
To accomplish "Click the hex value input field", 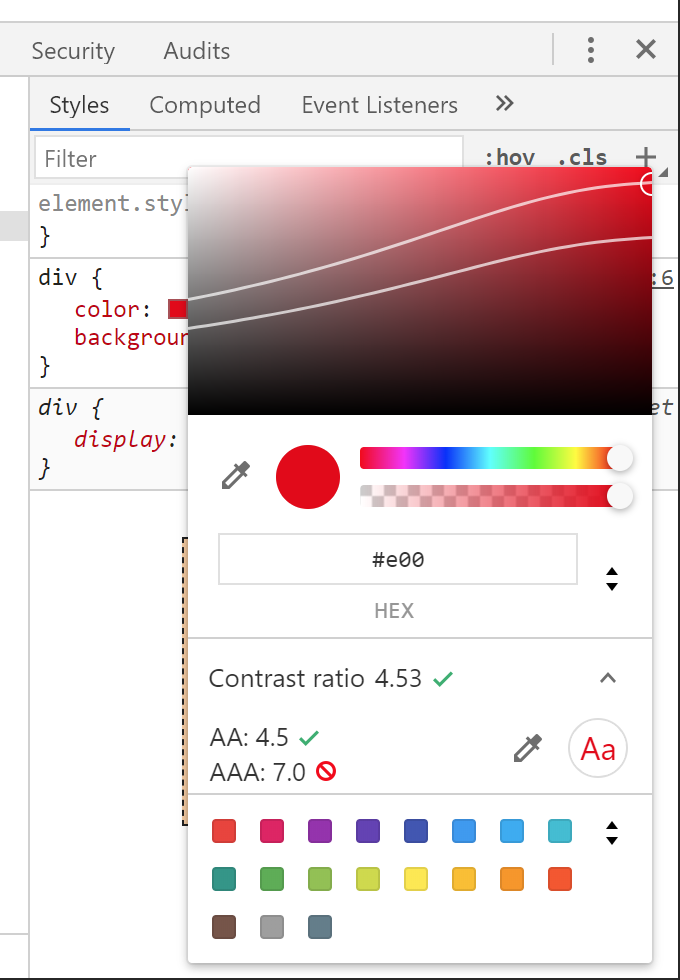I will coord(398,560).
